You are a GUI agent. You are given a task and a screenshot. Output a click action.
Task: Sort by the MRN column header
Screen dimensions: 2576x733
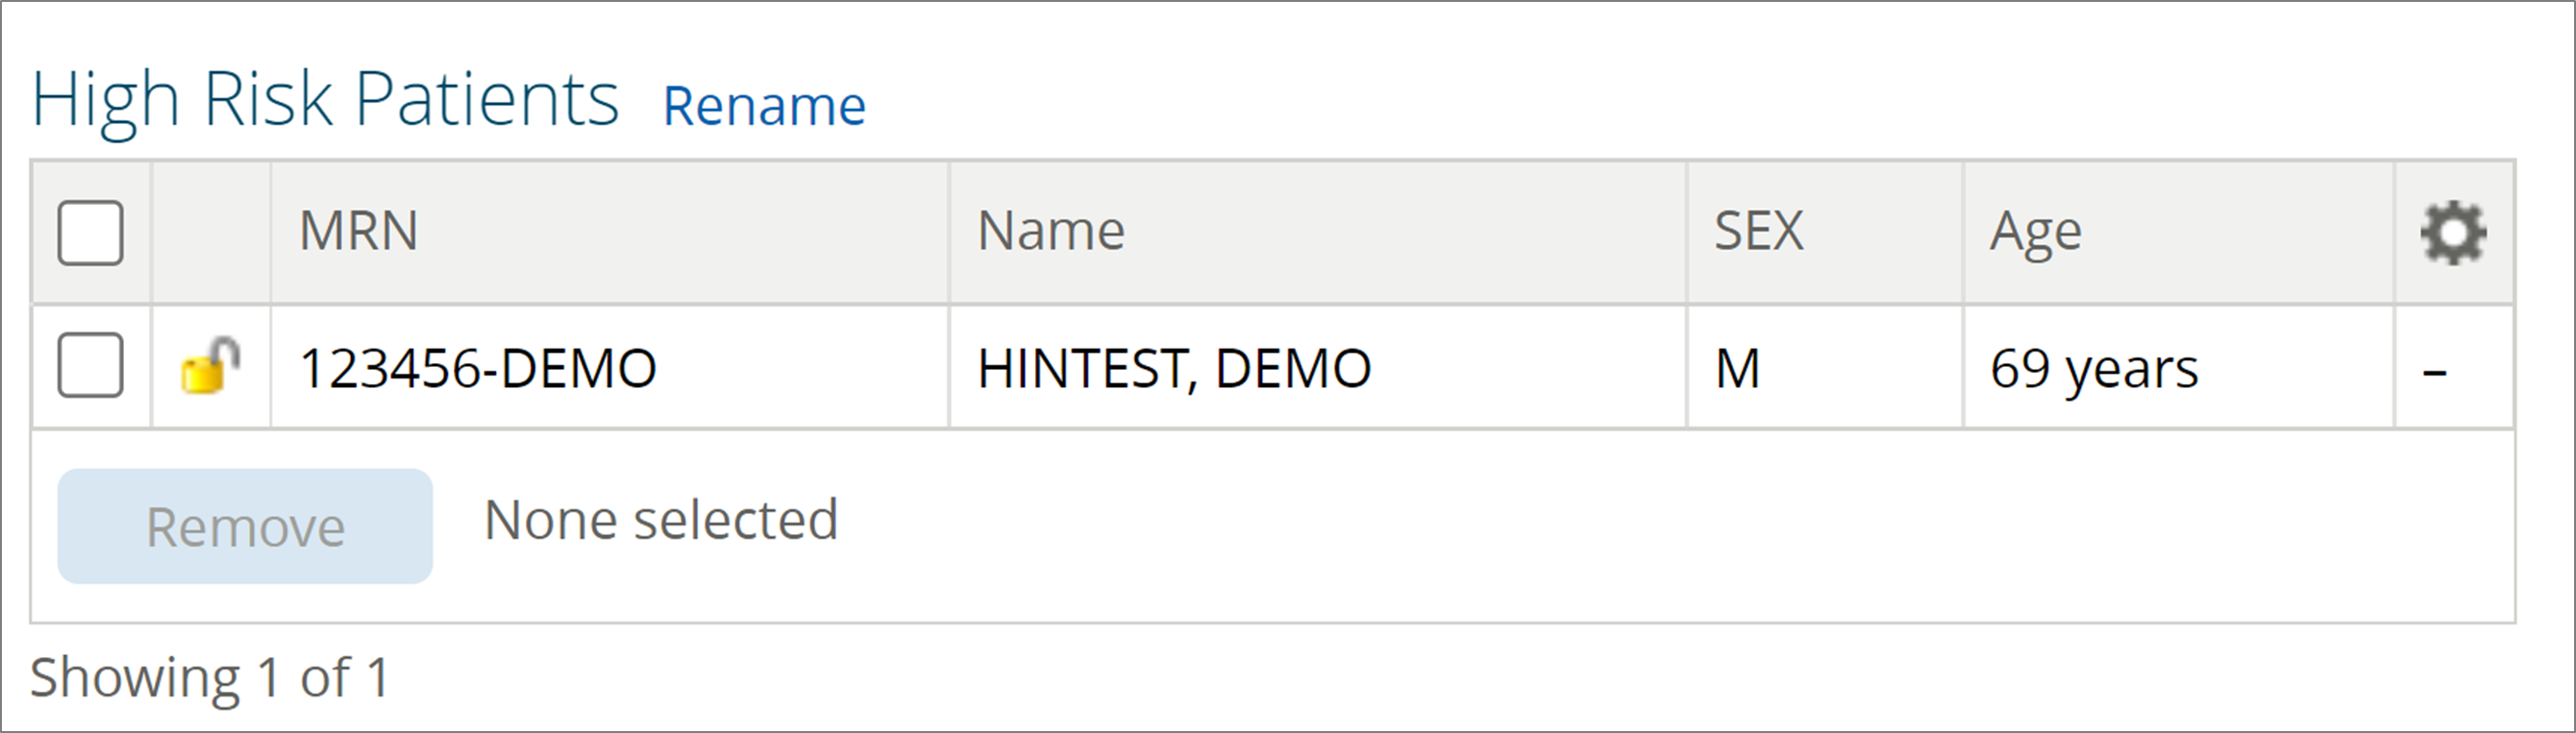[358, 232]
